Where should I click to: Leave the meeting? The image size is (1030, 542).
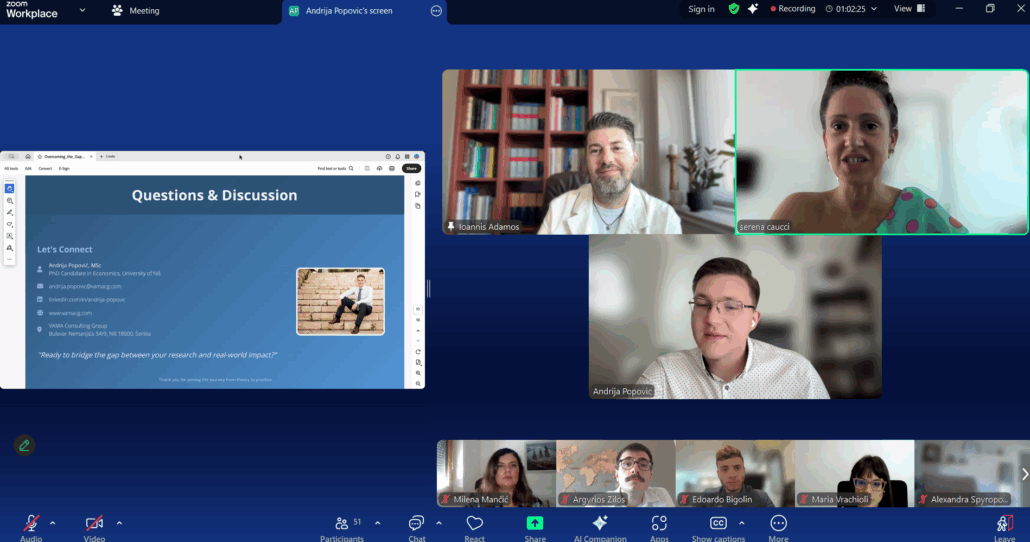click(1004, 524)
